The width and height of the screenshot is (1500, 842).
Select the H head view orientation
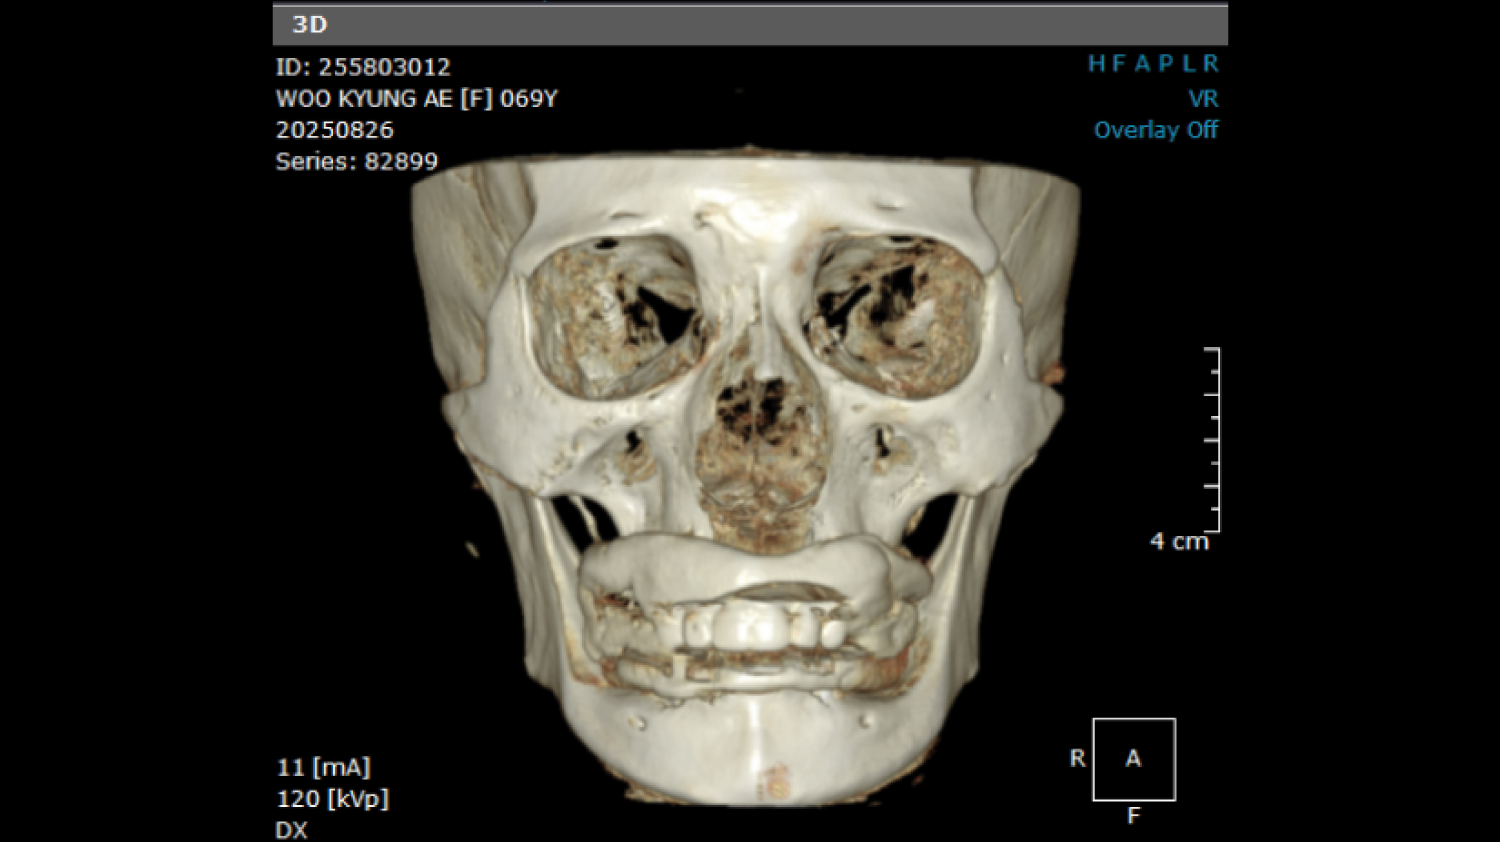click(1096, 64)
